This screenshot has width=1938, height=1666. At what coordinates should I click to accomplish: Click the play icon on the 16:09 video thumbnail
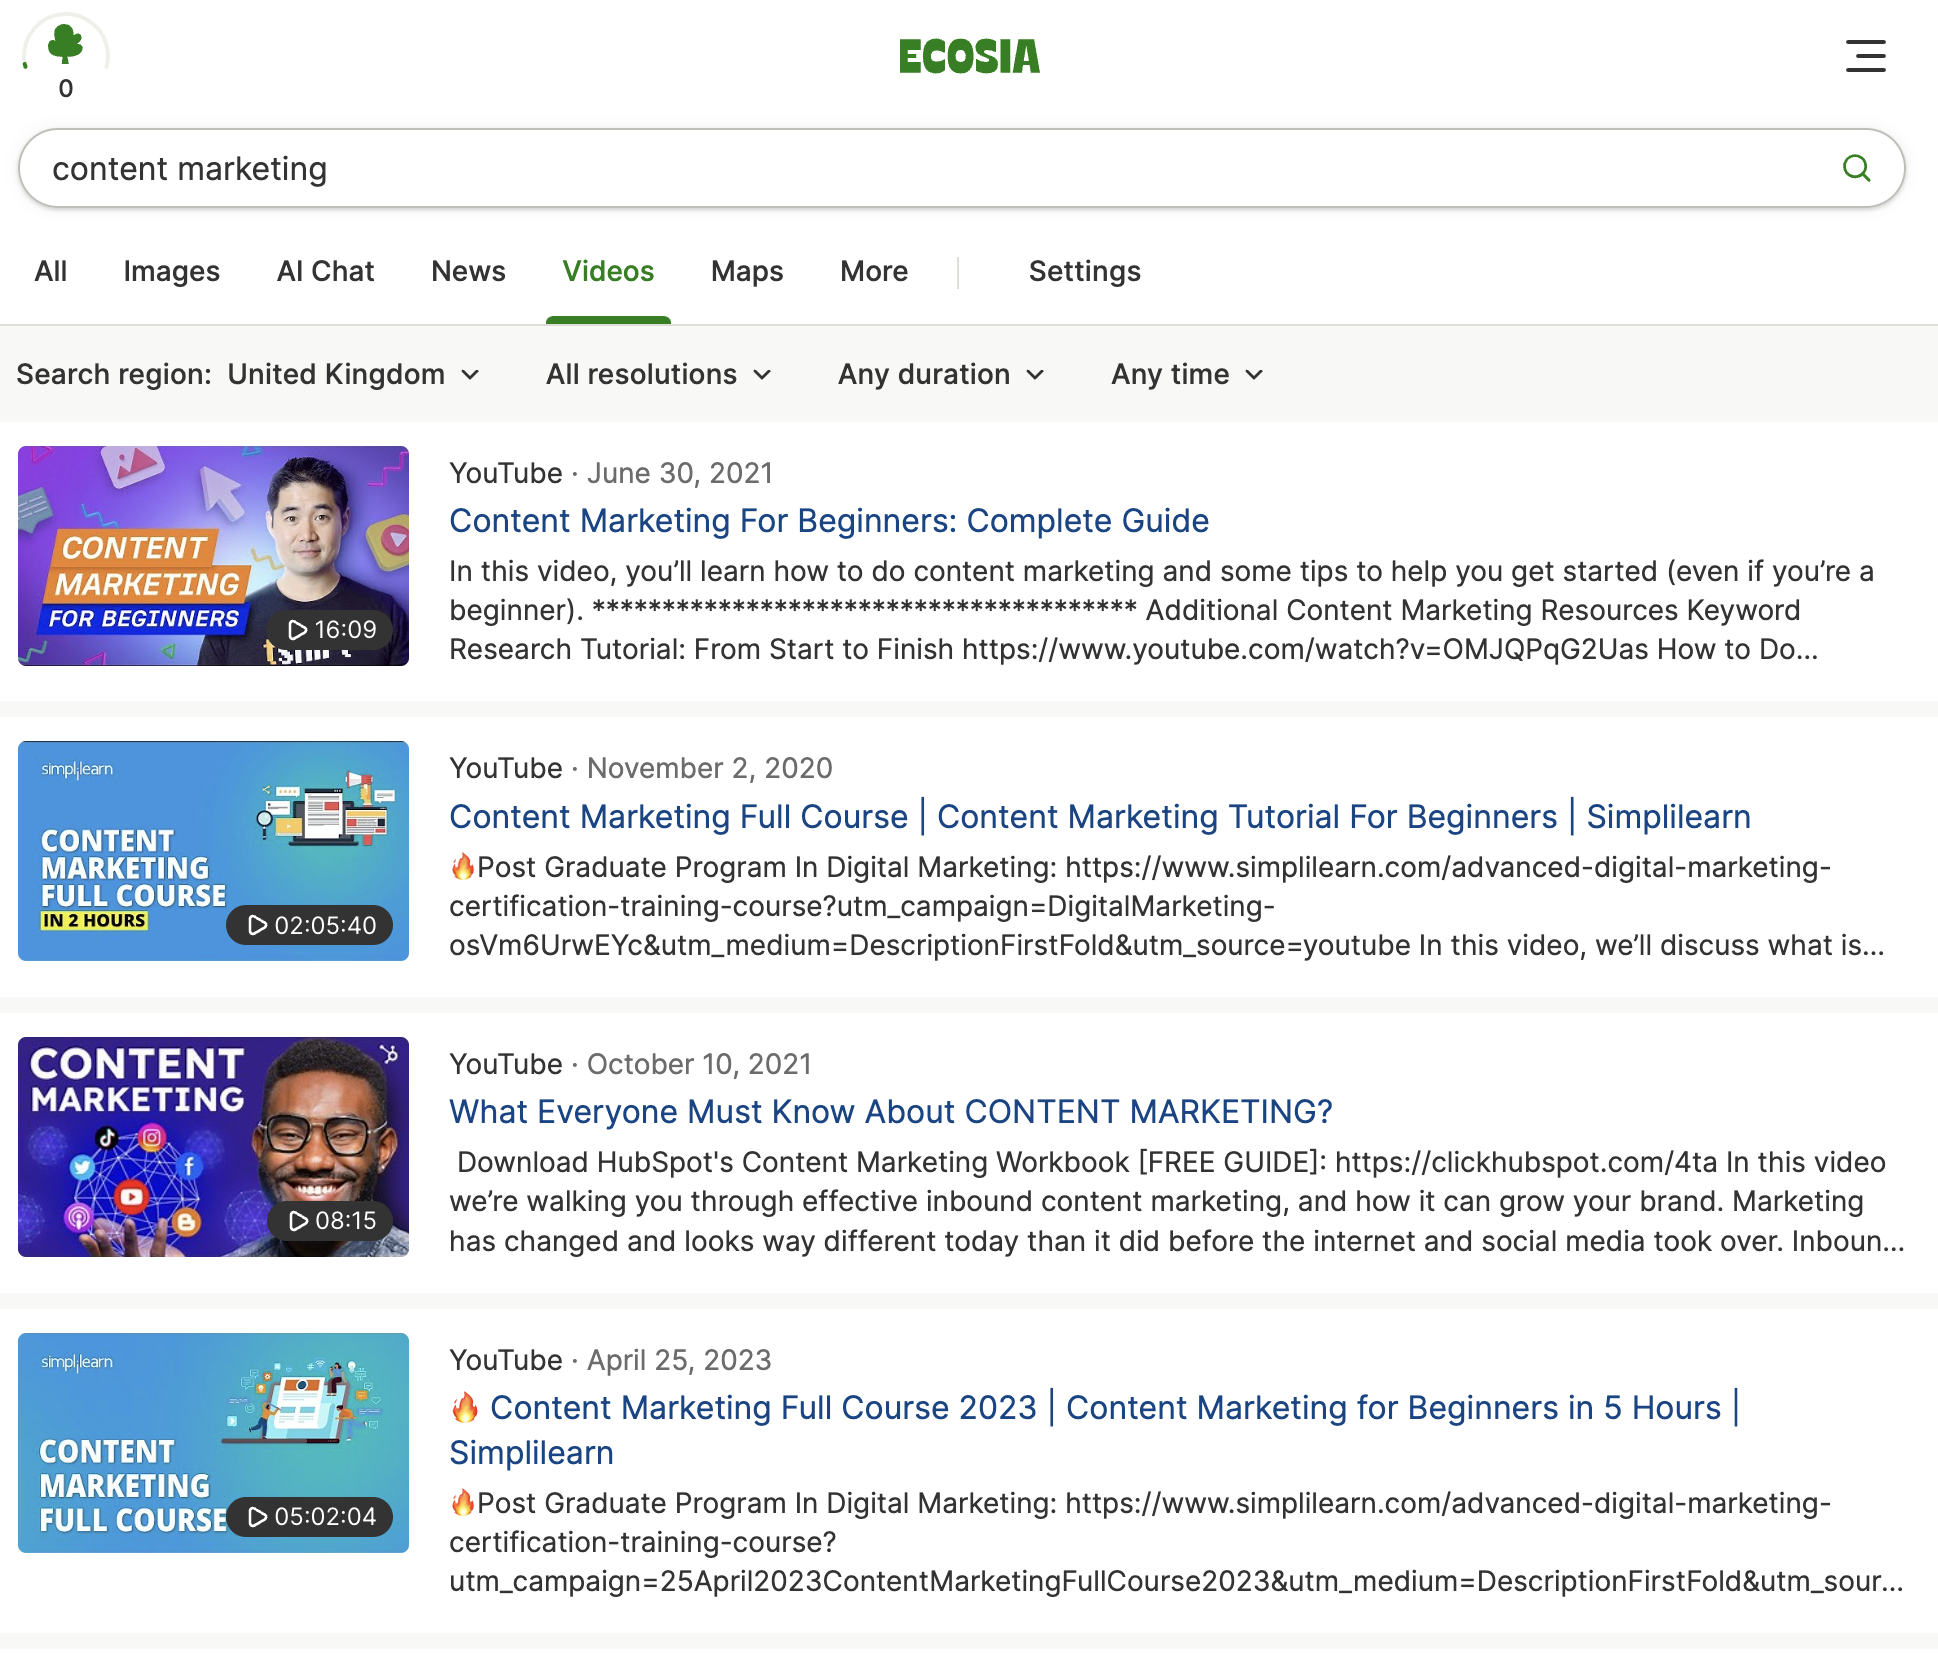pyautogui.click(x=296, y=630)
